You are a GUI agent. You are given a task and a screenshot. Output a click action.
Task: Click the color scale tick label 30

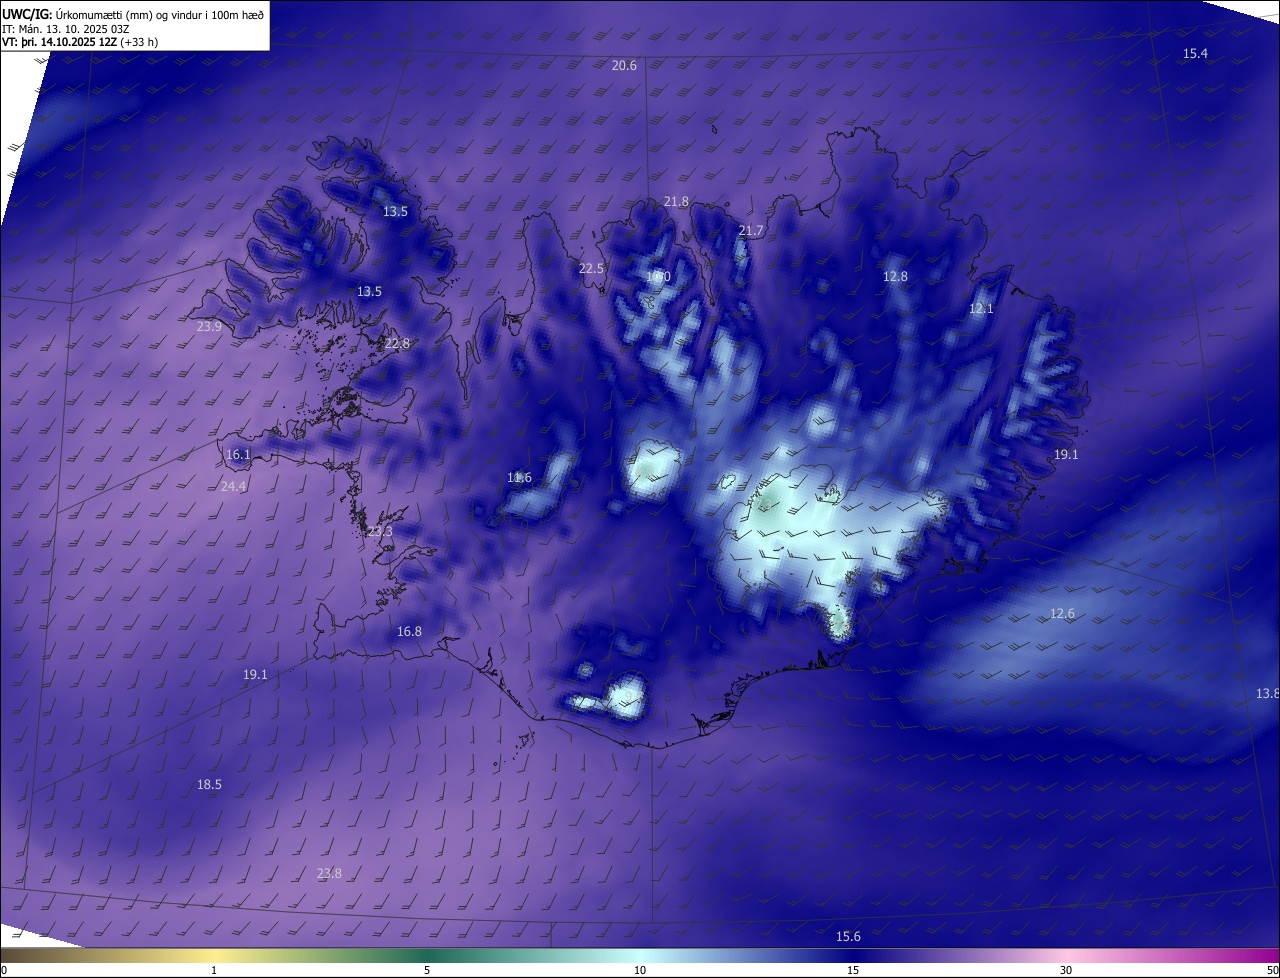click(x=1066, y=970)
